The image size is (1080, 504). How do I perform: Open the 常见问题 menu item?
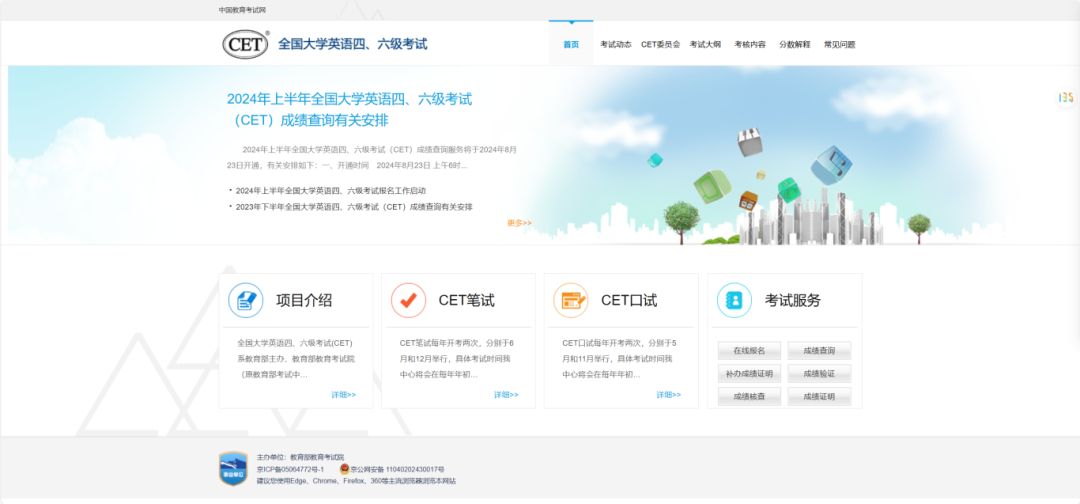point(840,44)
